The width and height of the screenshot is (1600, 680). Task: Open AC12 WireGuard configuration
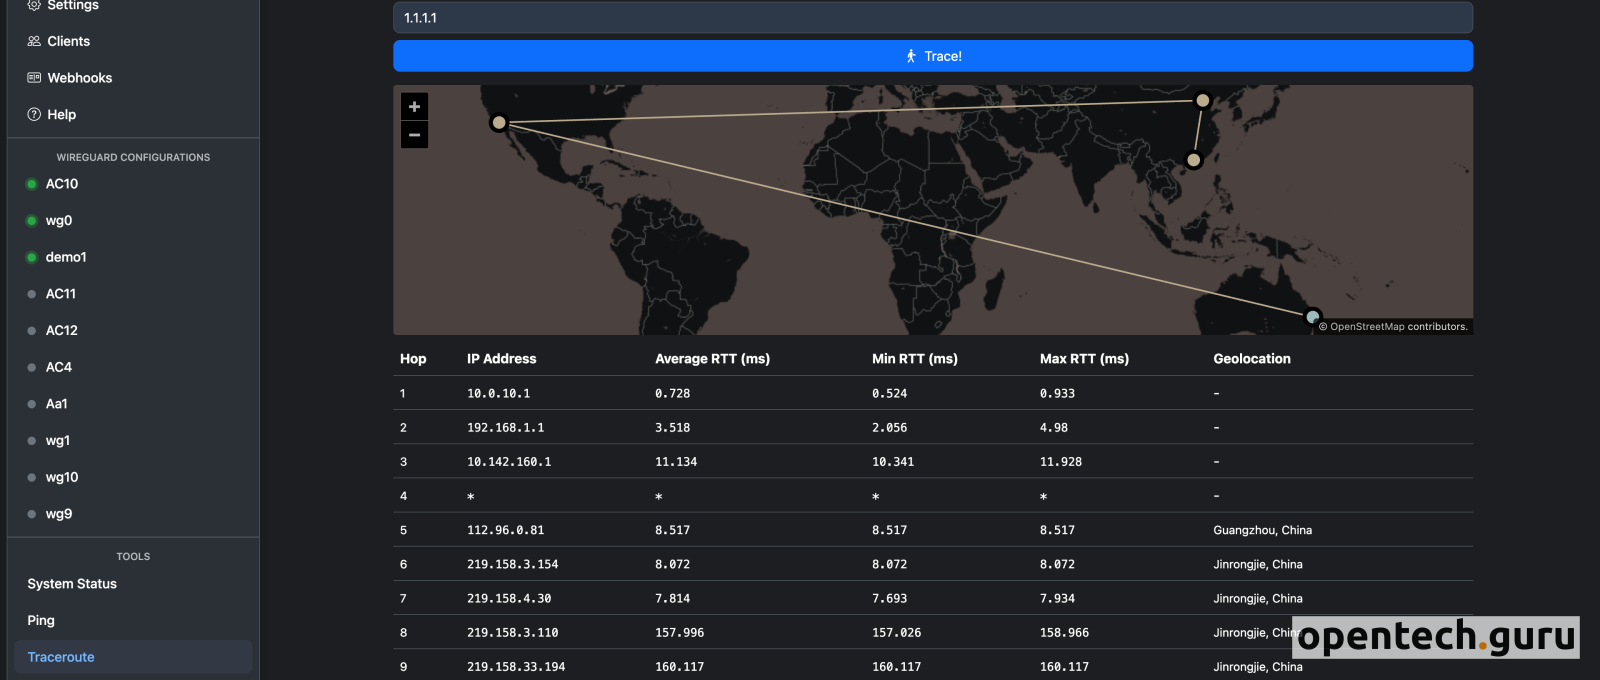pyautogui.click(x=62, y=330)
